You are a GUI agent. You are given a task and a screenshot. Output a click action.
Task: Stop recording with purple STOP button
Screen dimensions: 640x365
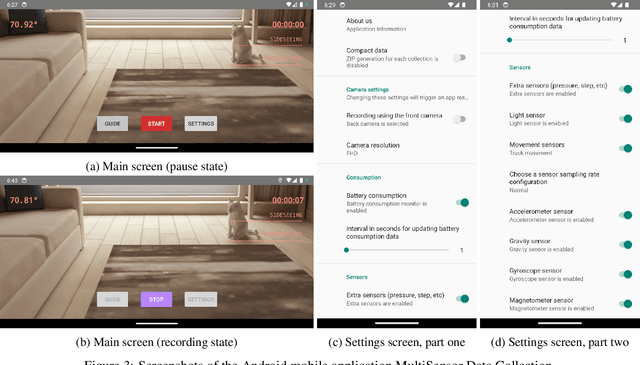[x=156, y=299]
